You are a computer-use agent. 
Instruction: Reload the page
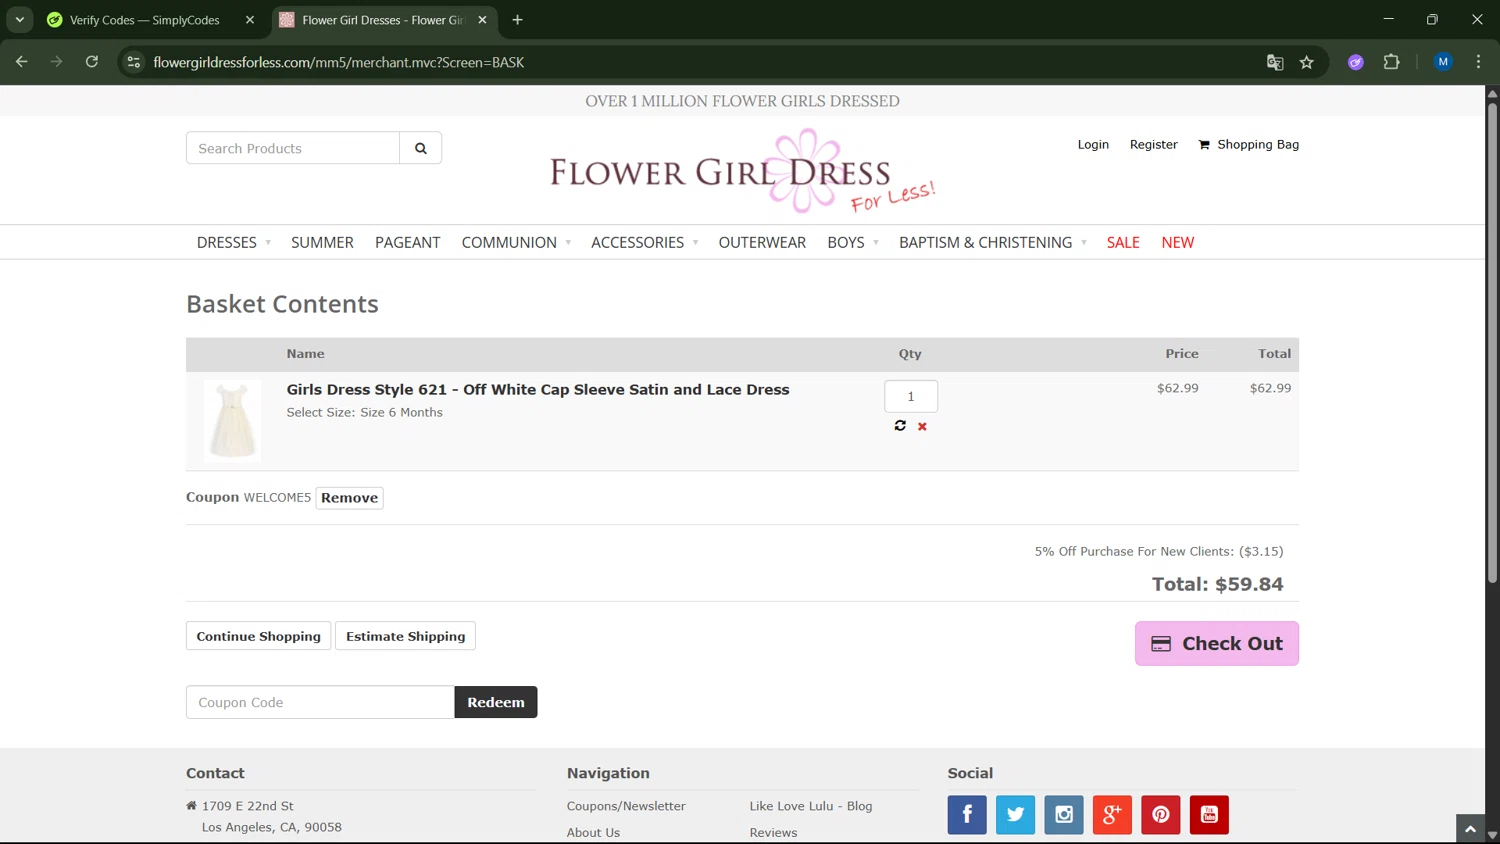(92, 62)
